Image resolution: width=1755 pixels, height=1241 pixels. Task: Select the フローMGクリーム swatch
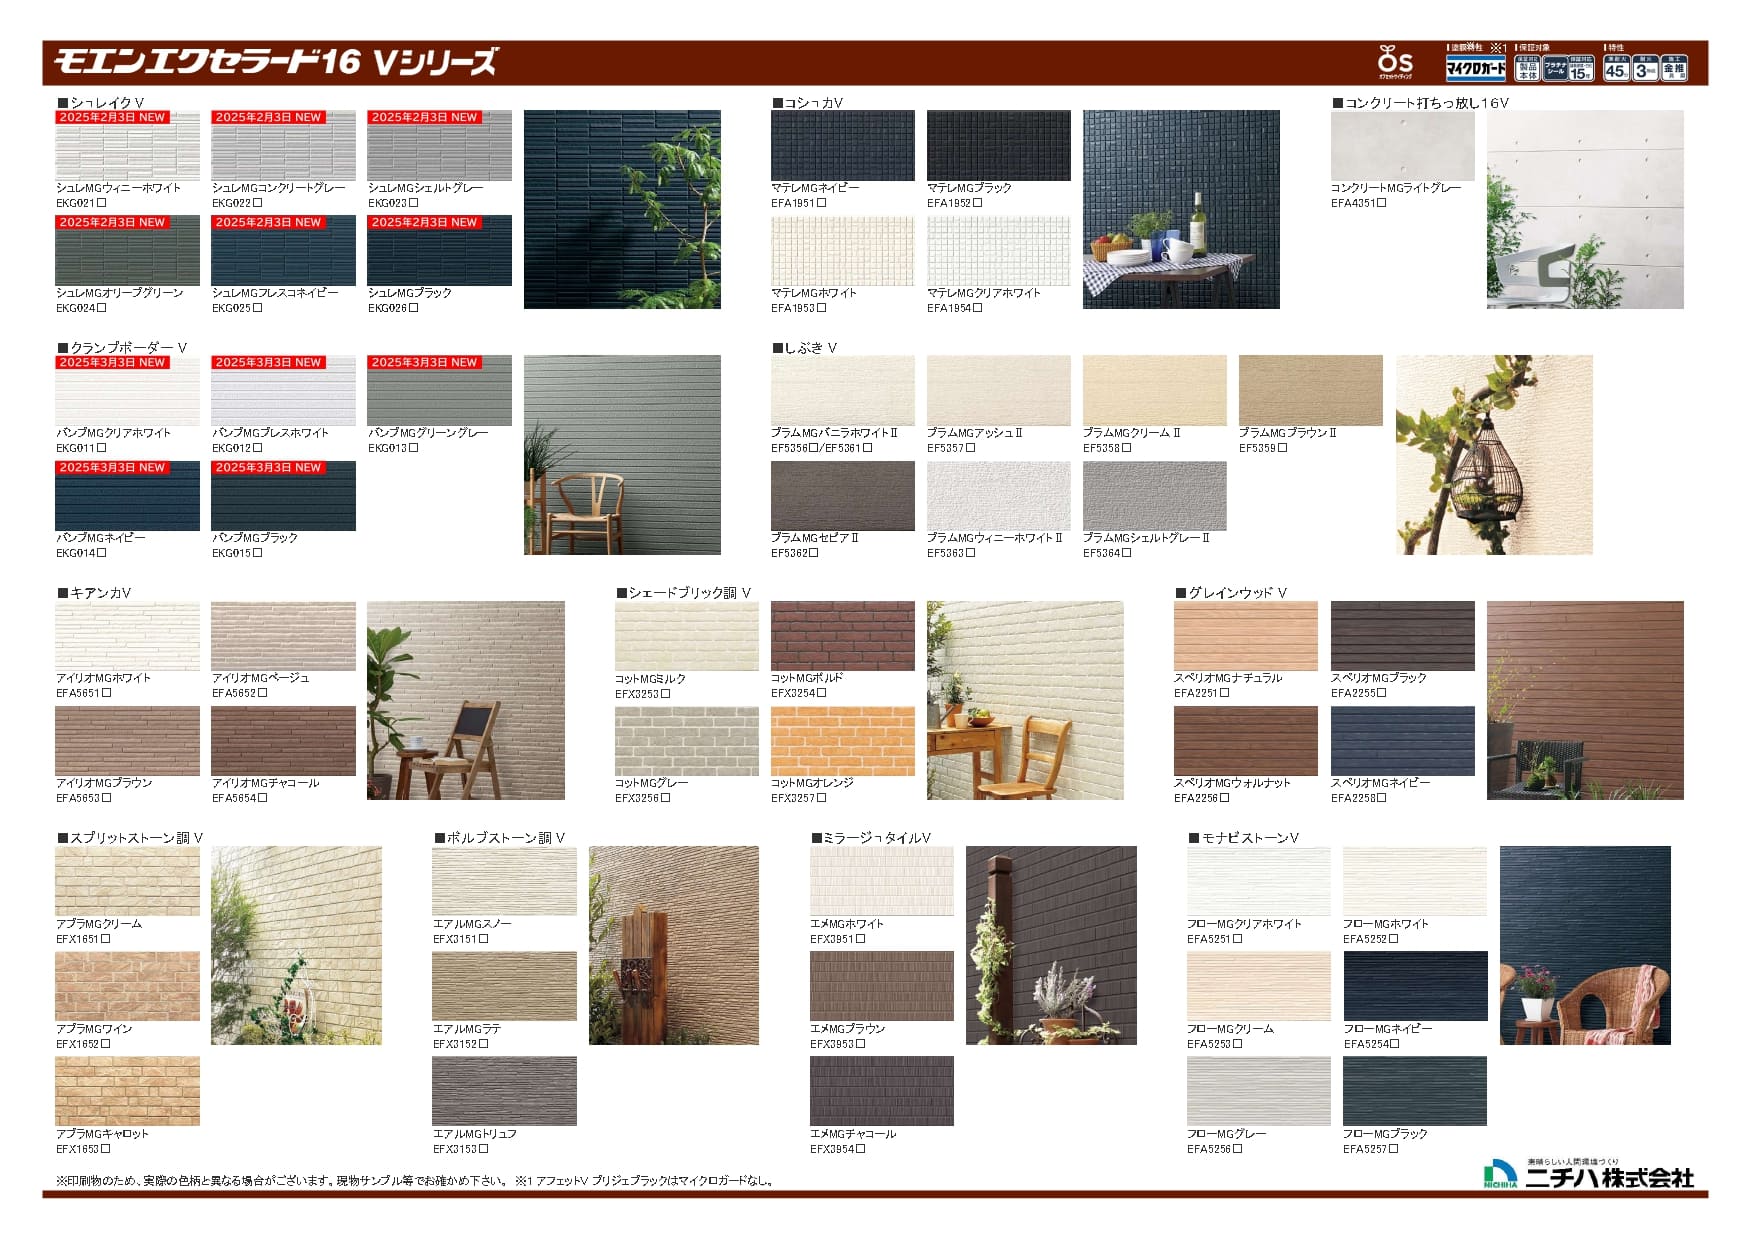pos(1258,985)
